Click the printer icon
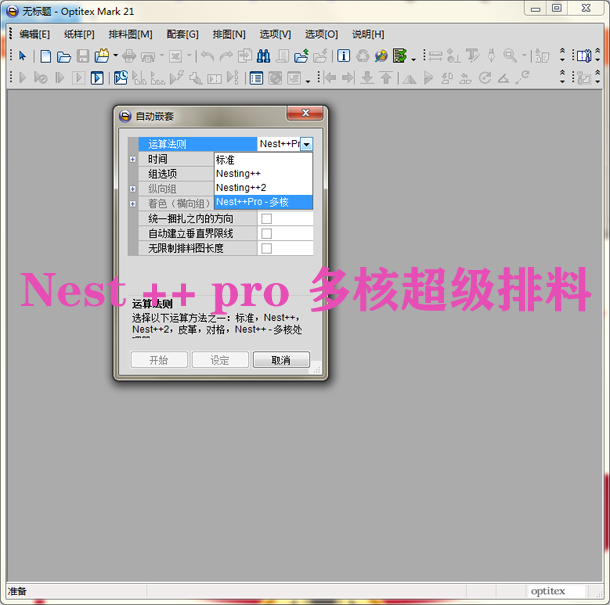The height and width of the screenshot is (605, 610). (x=129, y=56)
